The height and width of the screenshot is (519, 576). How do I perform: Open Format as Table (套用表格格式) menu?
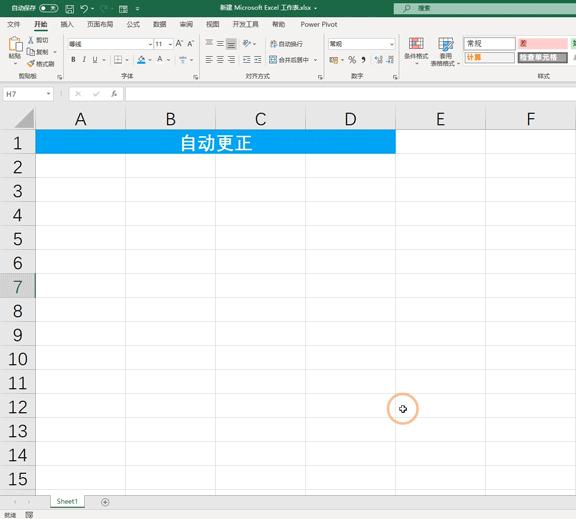(446, 51)
